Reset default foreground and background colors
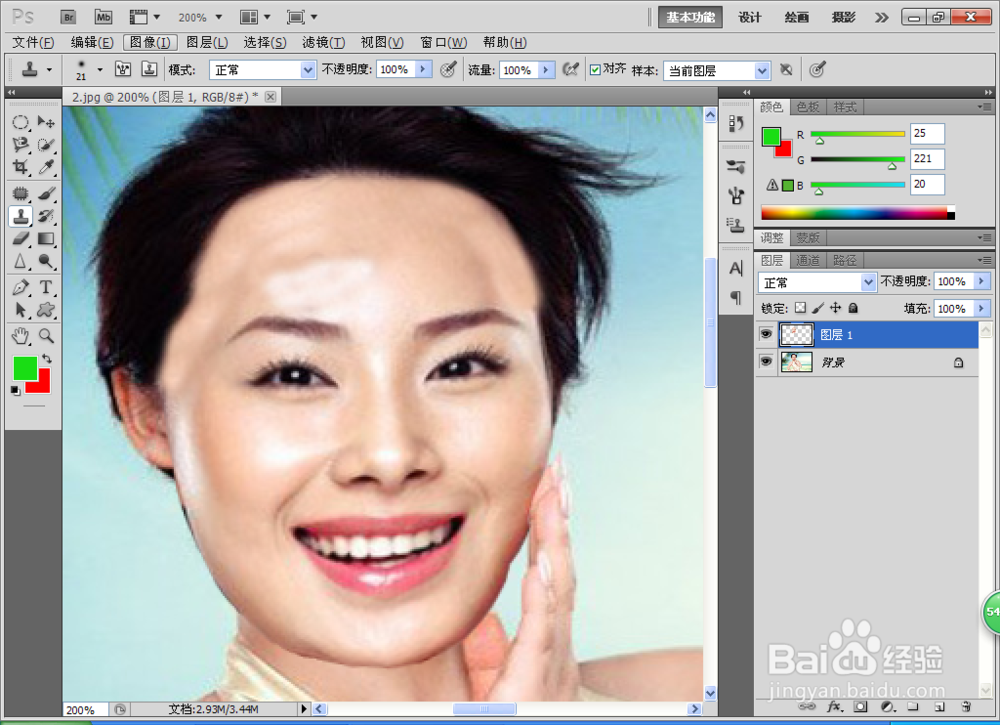Screen dimensions: 1000x725 pyautogui.click(x=15, y=390)
